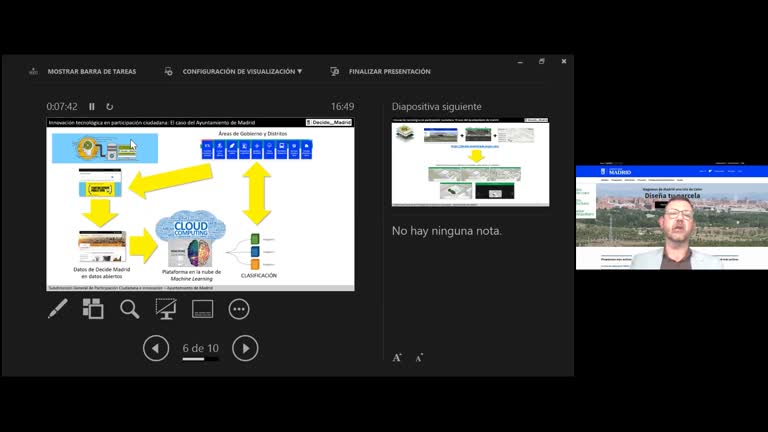Click the 6 de 10 slide counter

200,348
